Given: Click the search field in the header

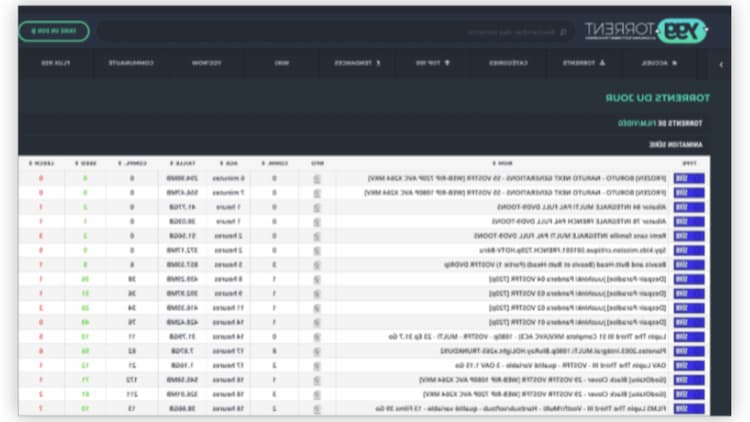Looking at the screenshot, I should [x=337, y=32].
